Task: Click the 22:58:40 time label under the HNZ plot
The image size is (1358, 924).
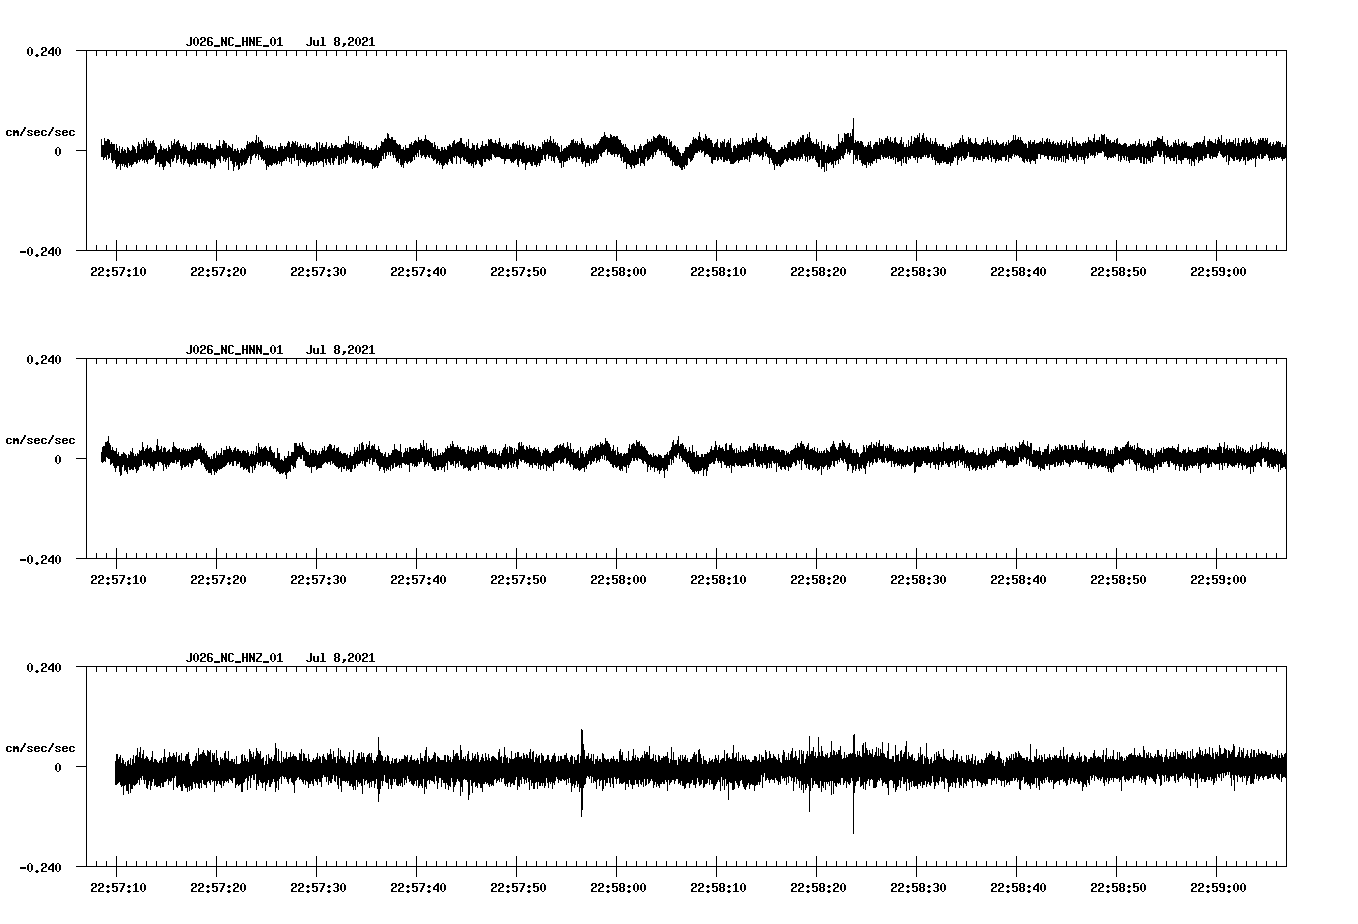Action: [1018, 887]
